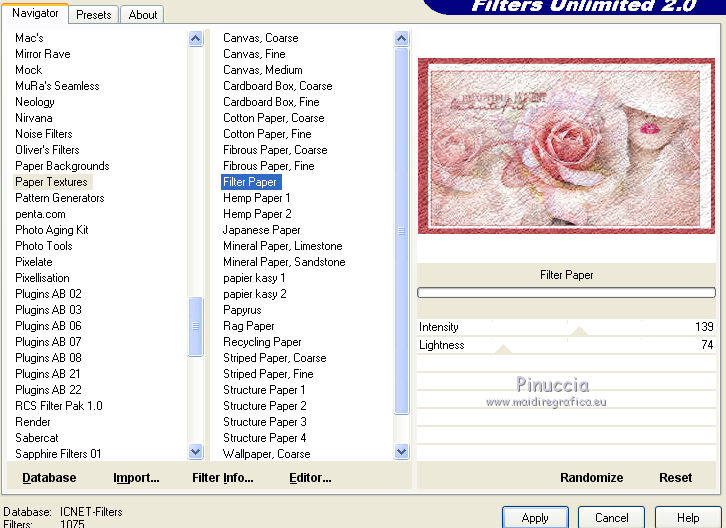Select the Pixelate category

pos(33,262)
